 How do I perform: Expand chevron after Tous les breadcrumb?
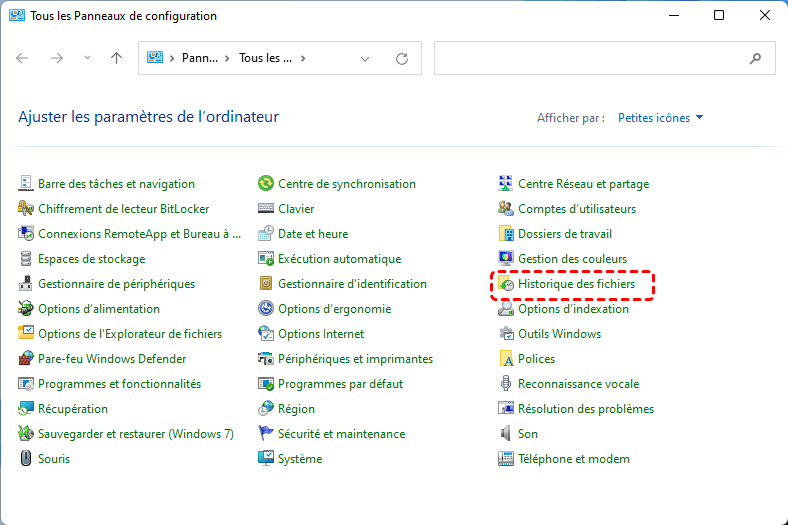pos(303,58)
